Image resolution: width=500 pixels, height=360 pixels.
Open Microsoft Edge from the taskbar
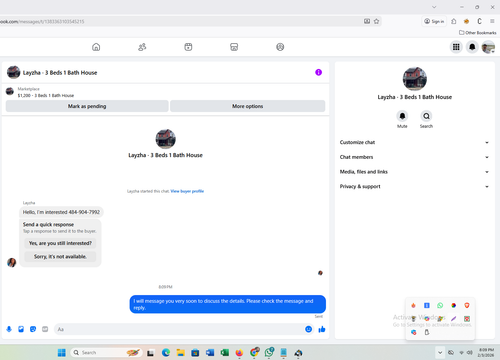[166, 352]
